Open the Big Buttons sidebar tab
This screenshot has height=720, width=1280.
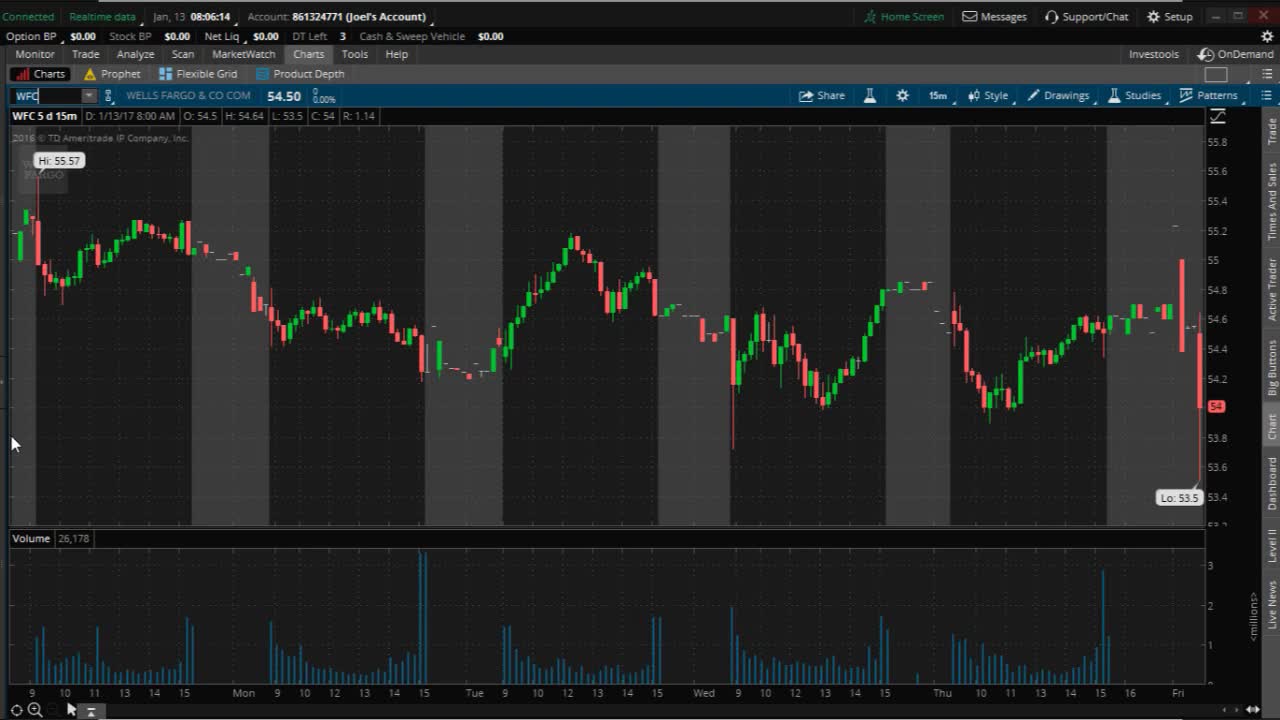click(1272, 367)
